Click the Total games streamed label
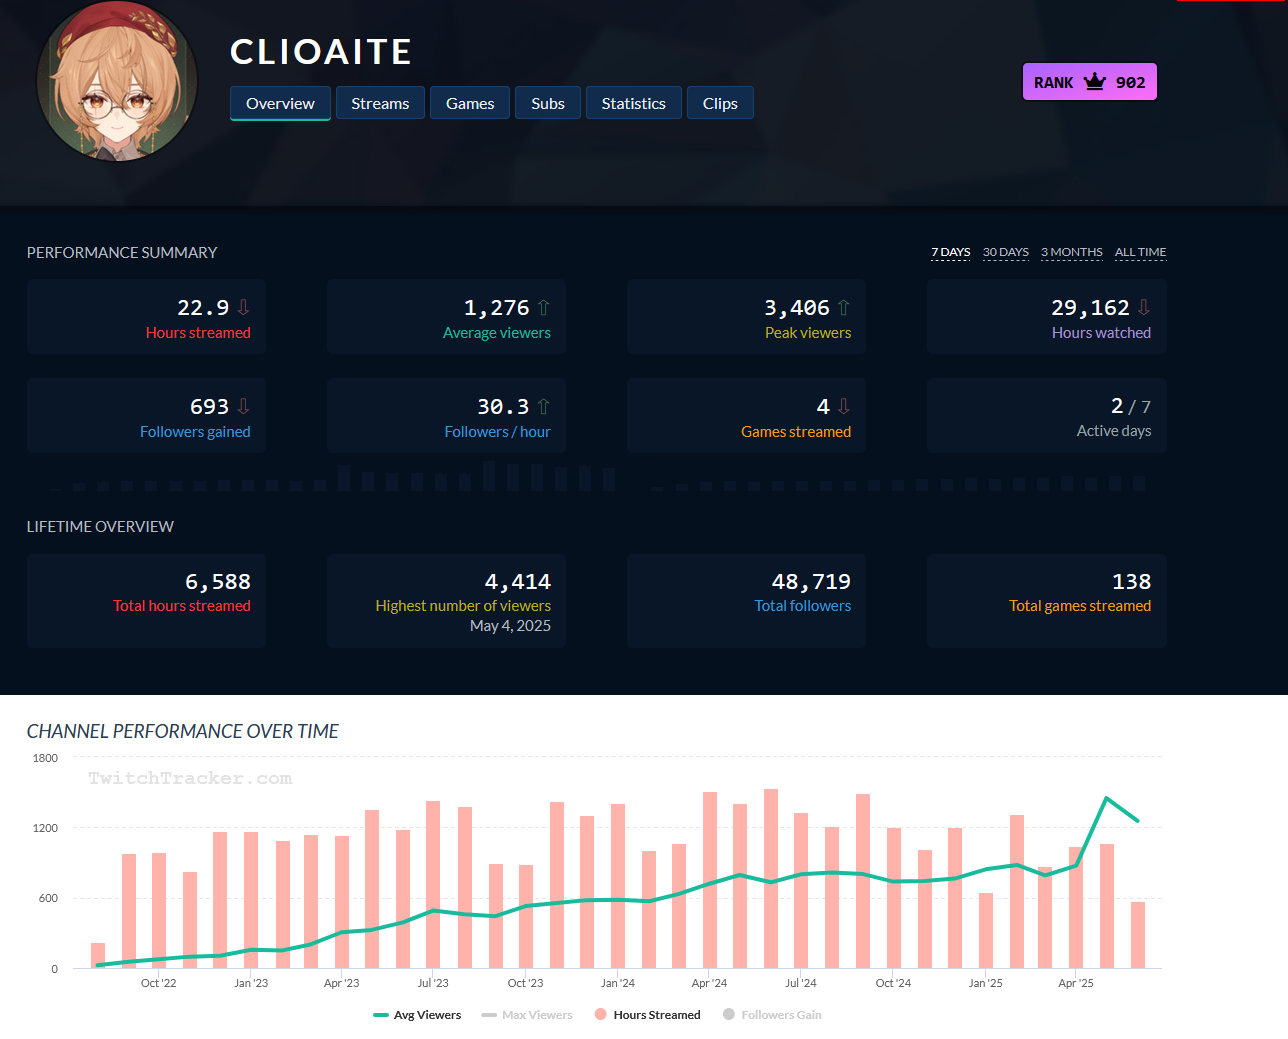This screenshot has width=1288, height=1039. click(x=1080, y=606)
